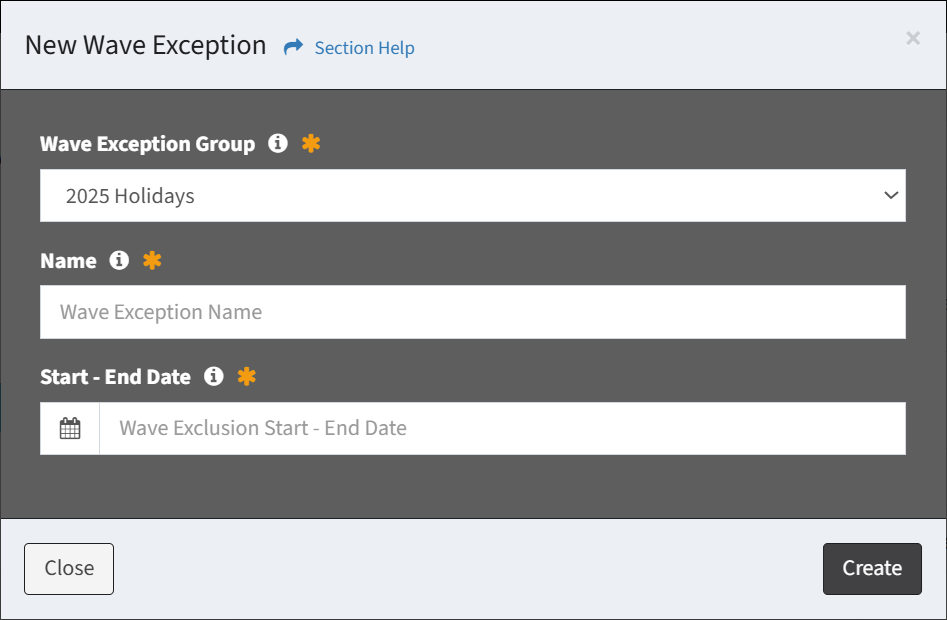
Task: Click the Section Help arrow icon
Action: click(x=293, y=47)
